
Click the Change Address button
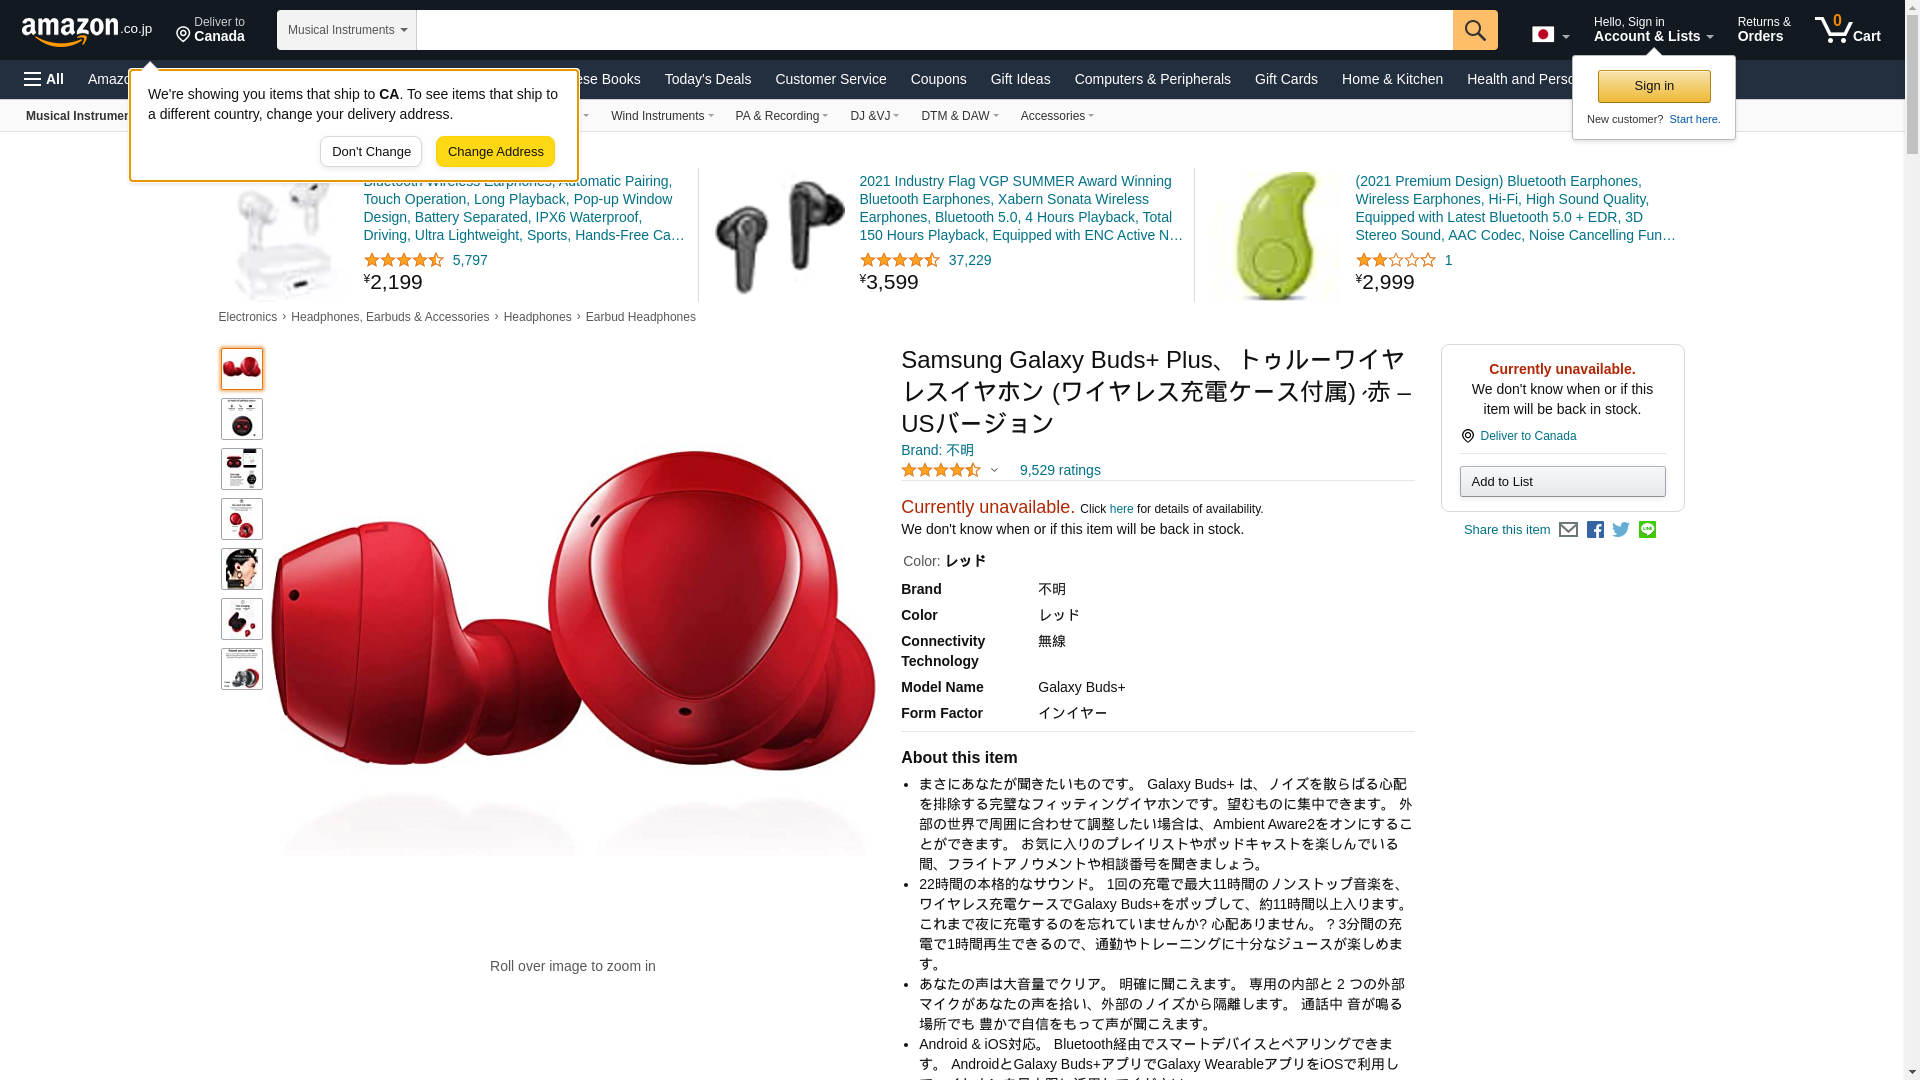pyautogui.click(x=495, y=152)
